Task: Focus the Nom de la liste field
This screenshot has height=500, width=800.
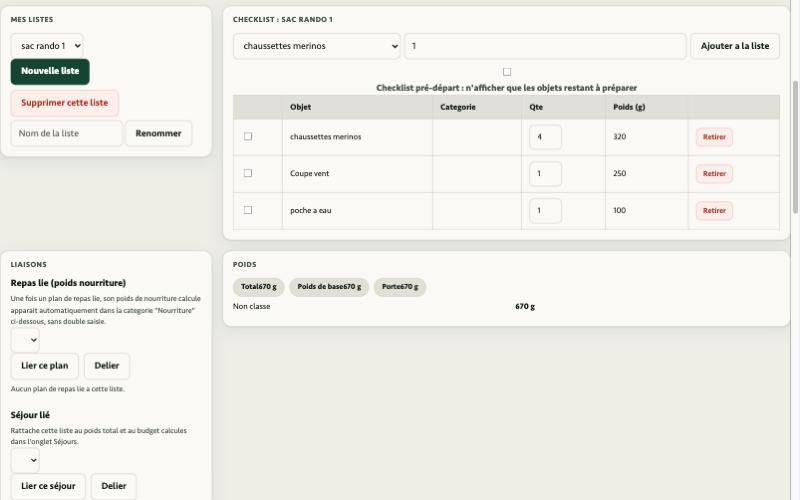Action: click(x=66, y=134)
